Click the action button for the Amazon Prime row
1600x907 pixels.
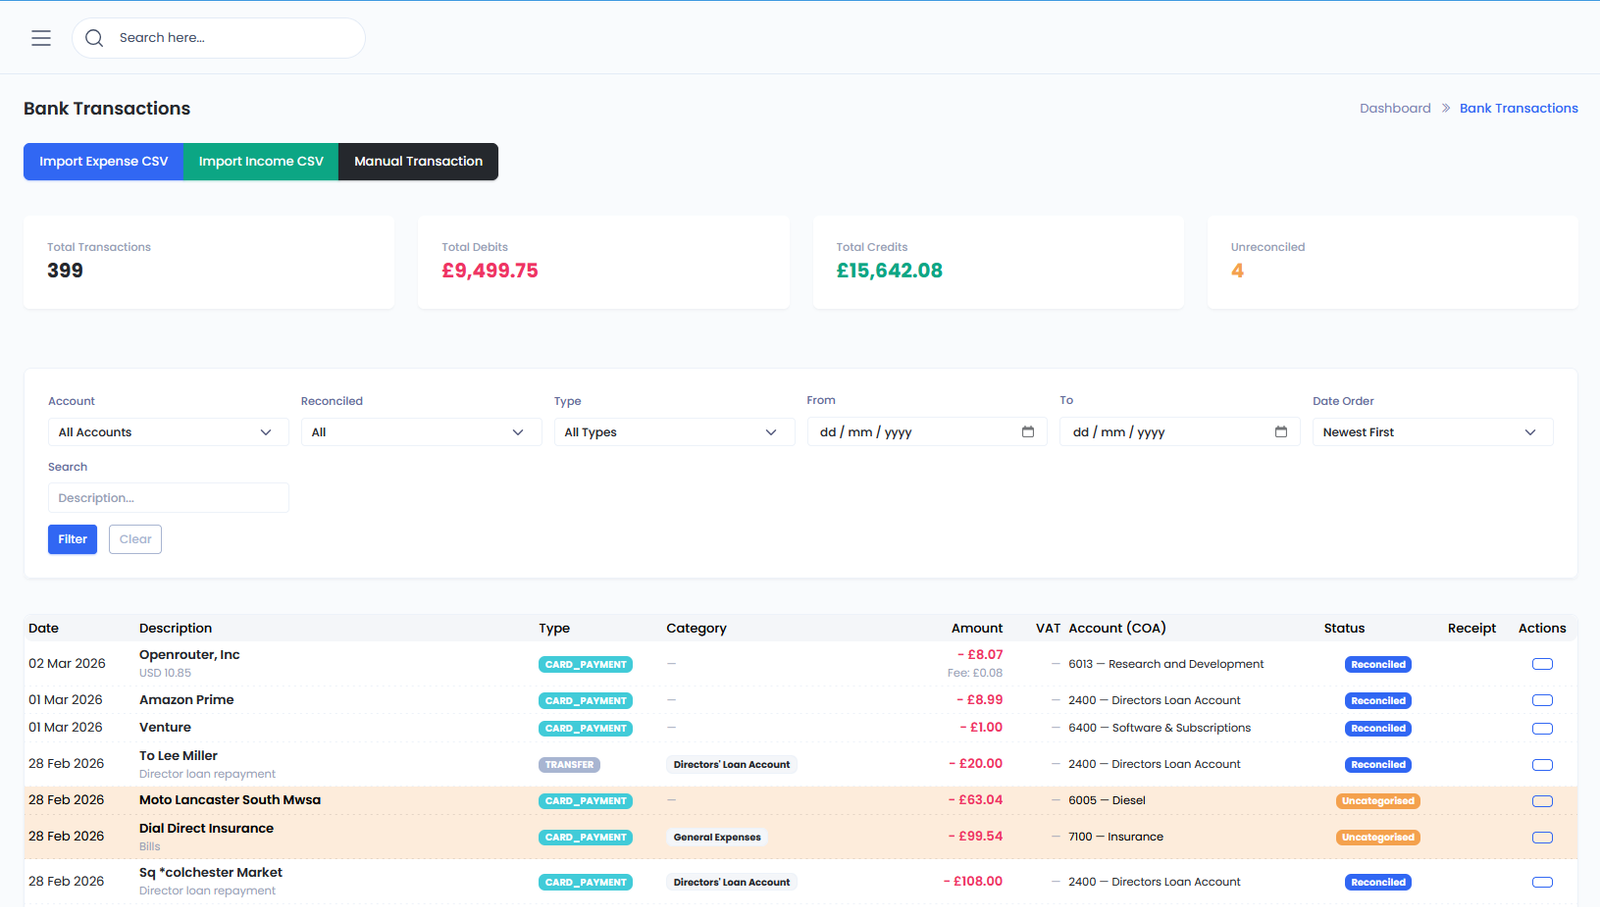1542,701
